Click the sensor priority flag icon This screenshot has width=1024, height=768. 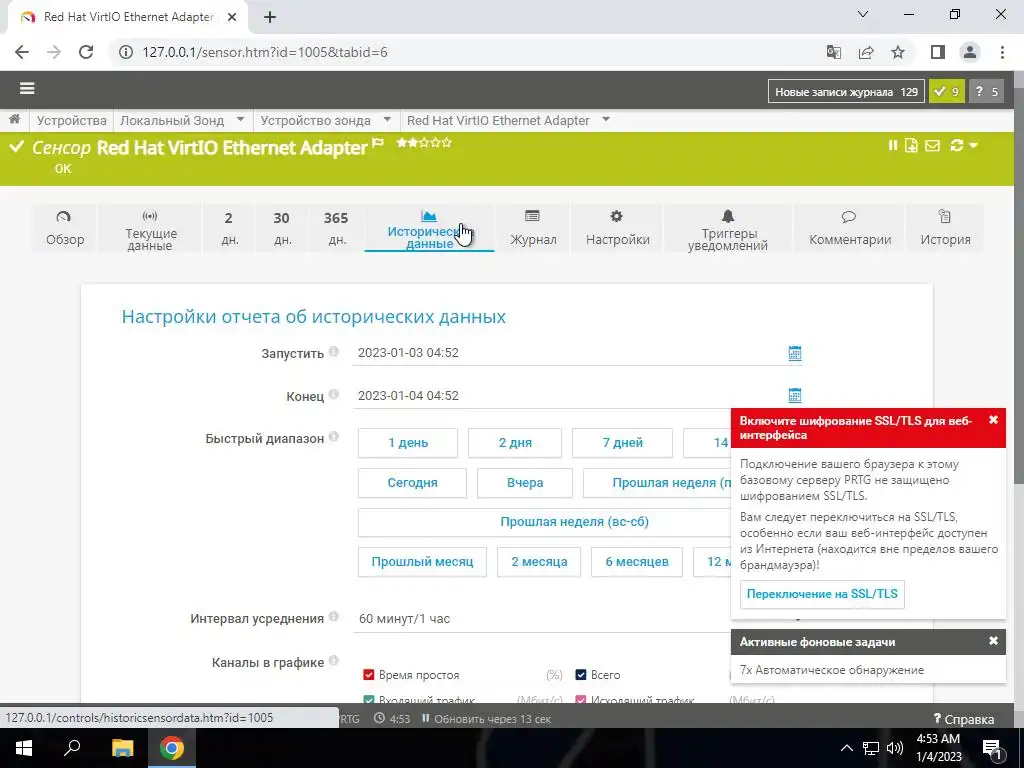pos(377,142)
